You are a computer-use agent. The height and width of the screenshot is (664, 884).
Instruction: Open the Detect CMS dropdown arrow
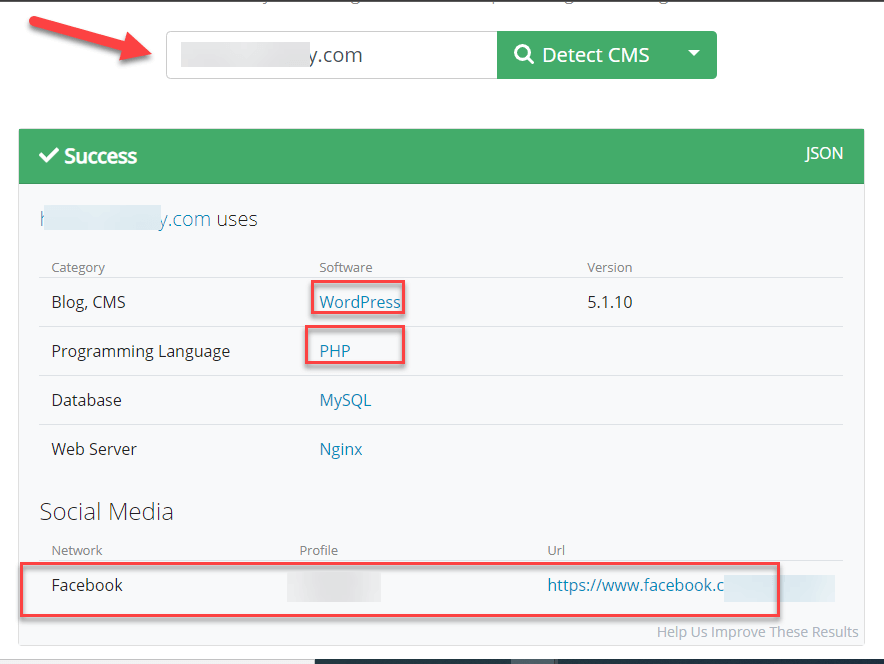pos(694,54)
